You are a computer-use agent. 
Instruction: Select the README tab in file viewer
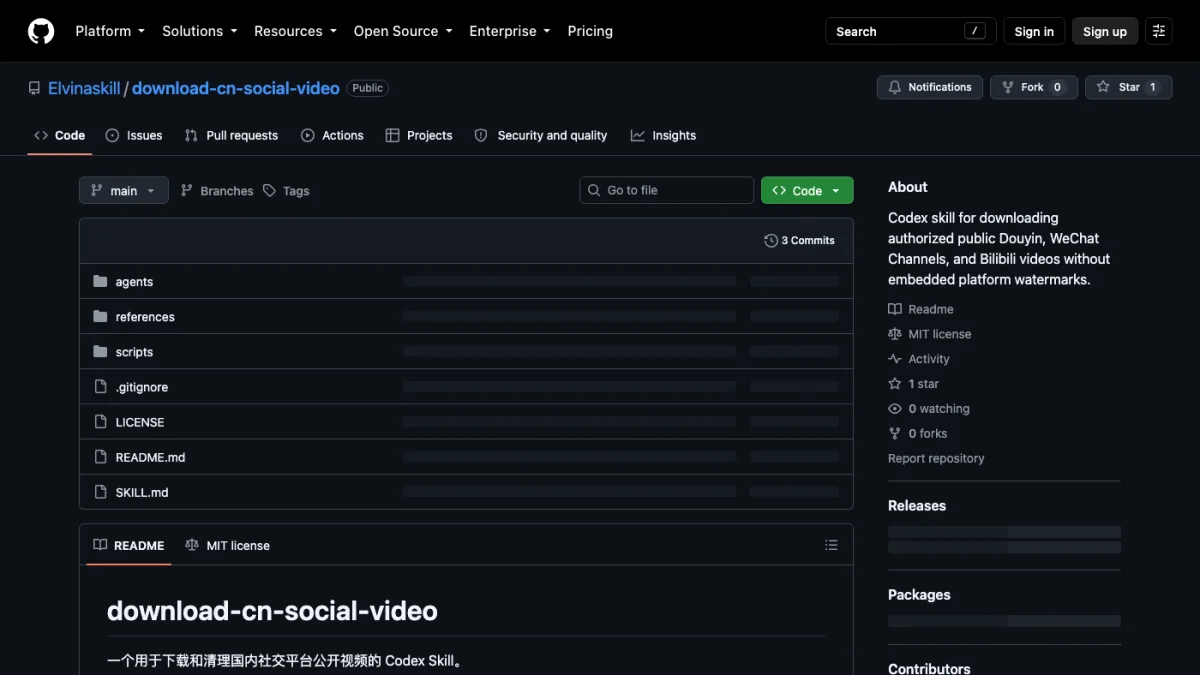129,545
